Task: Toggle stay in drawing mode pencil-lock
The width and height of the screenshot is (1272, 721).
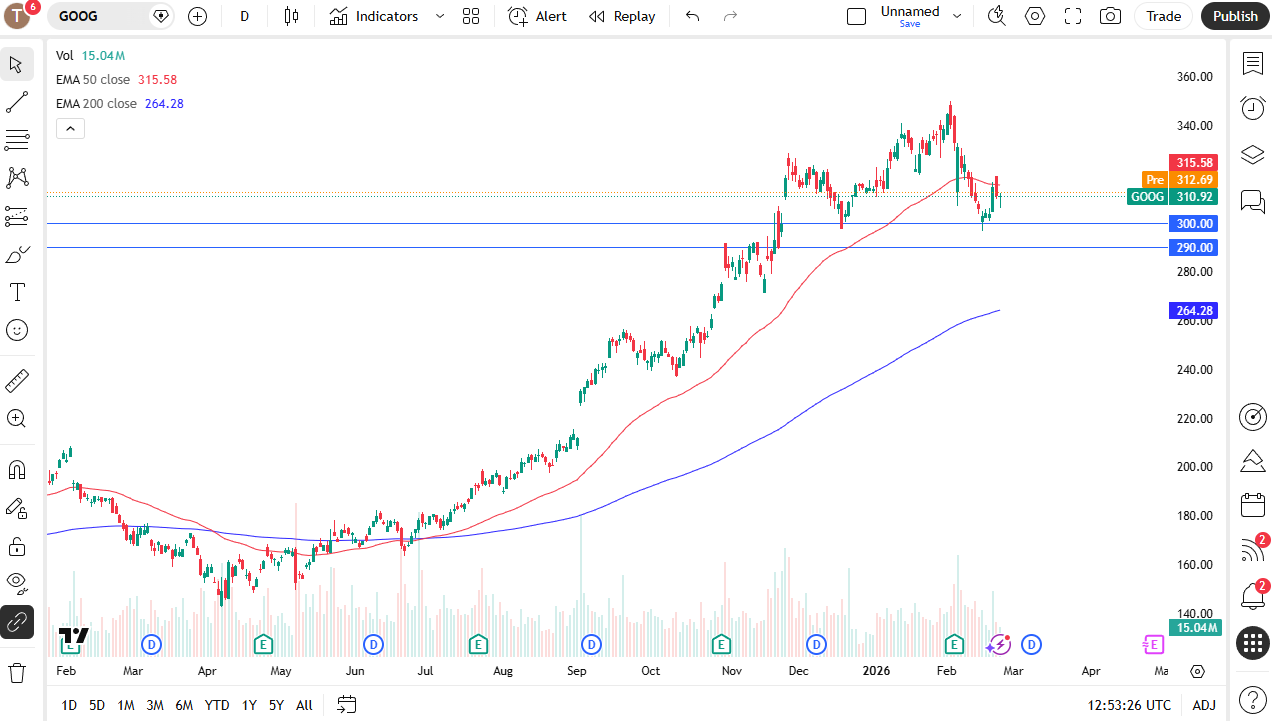Action: pos(17,508)
